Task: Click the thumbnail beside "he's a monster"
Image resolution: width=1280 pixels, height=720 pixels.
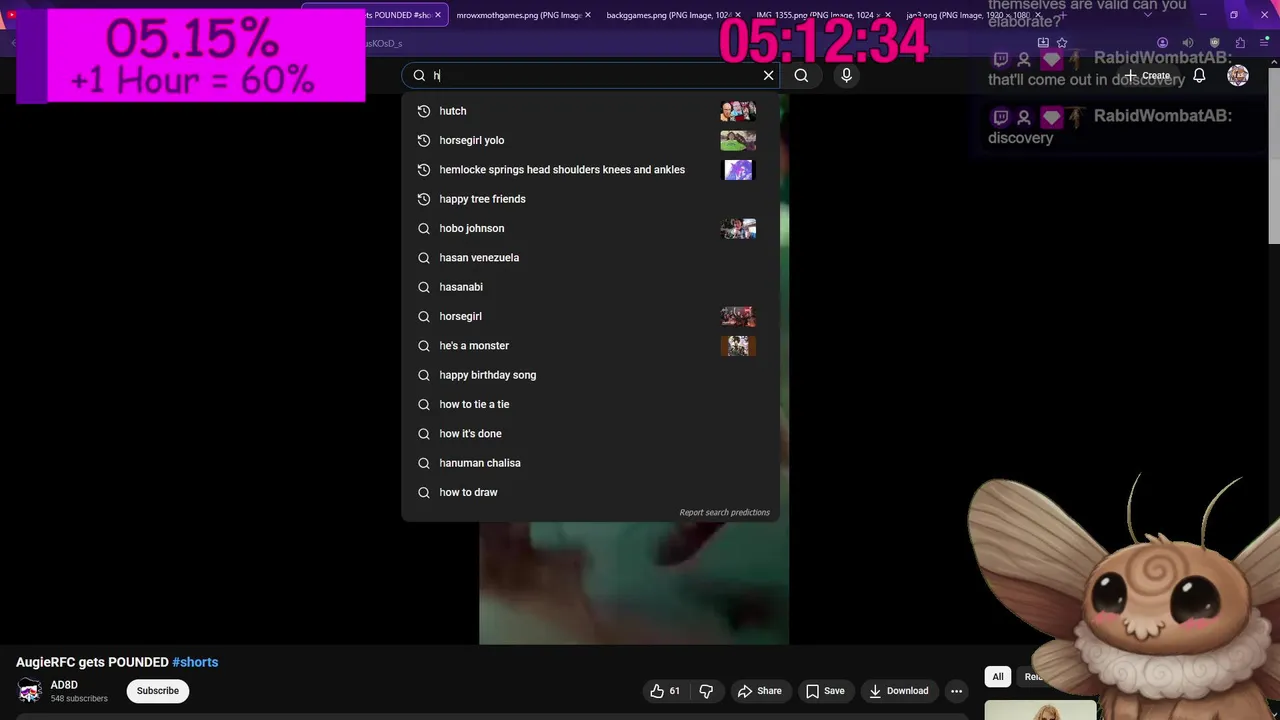Action: click(738, 346)
